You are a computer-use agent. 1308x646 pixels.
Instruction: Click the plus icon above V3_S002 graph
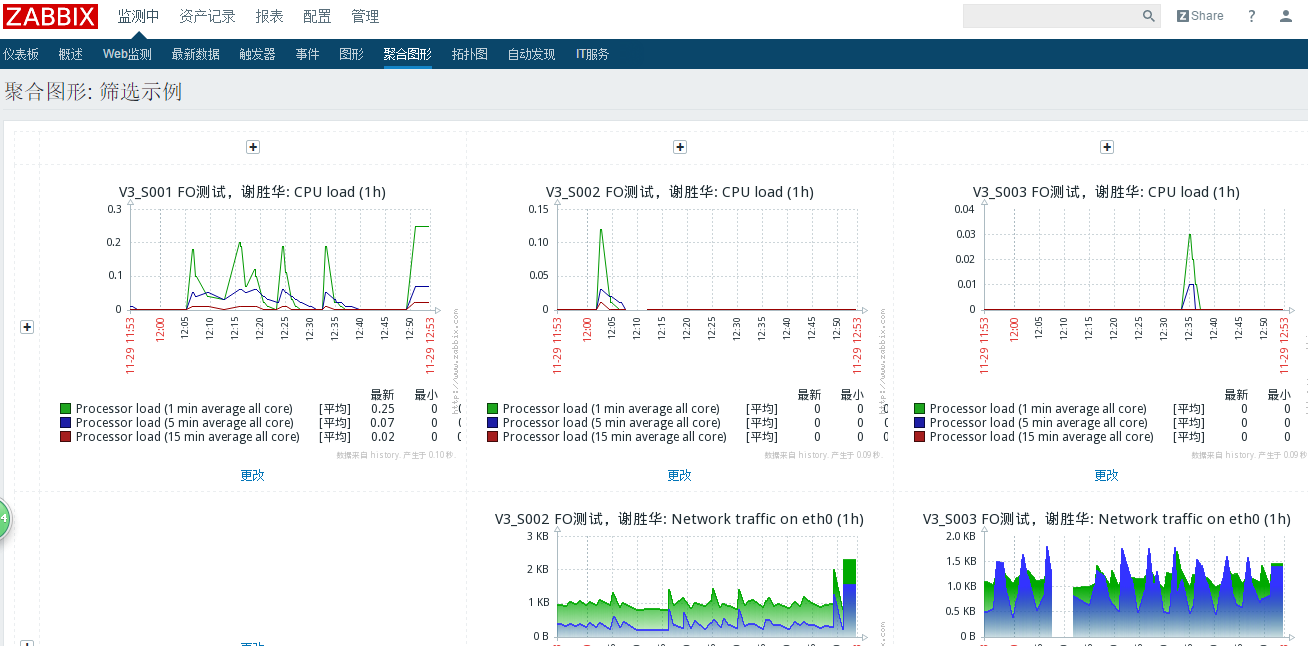click(680, 147)
